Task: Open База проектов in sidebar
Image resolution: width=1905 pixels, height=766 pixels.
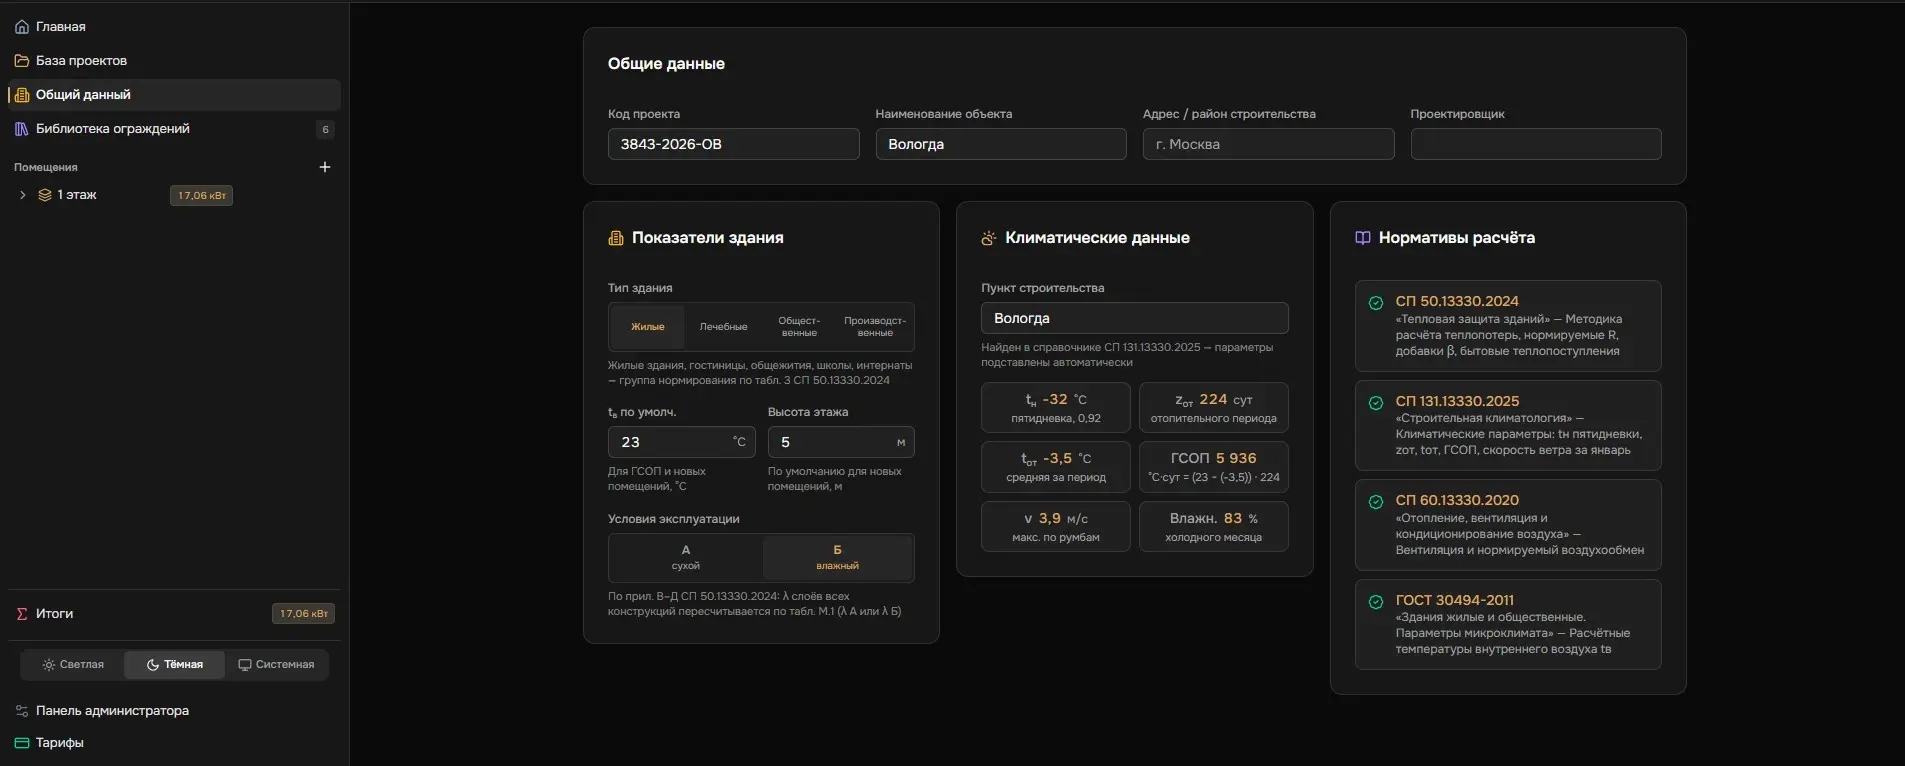Action: (174, 61)
